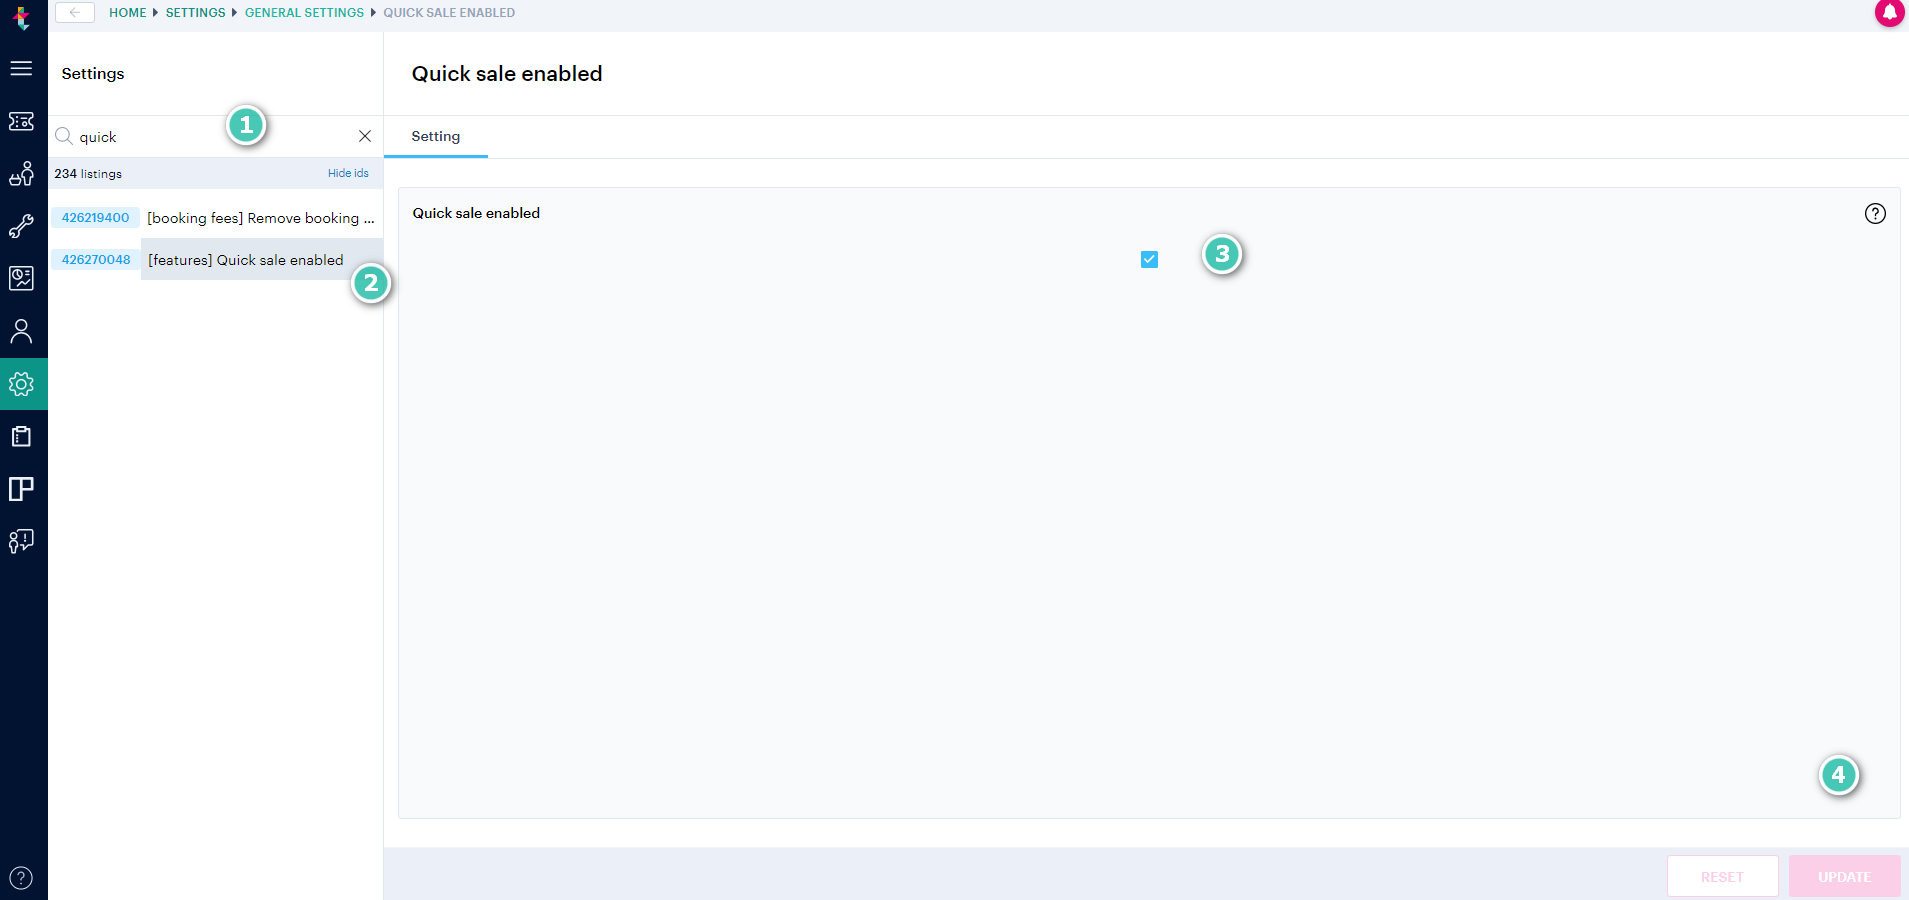Open the products shapes icon in sidebar
Screen dimensions: 1909x900
click(21, 174)
